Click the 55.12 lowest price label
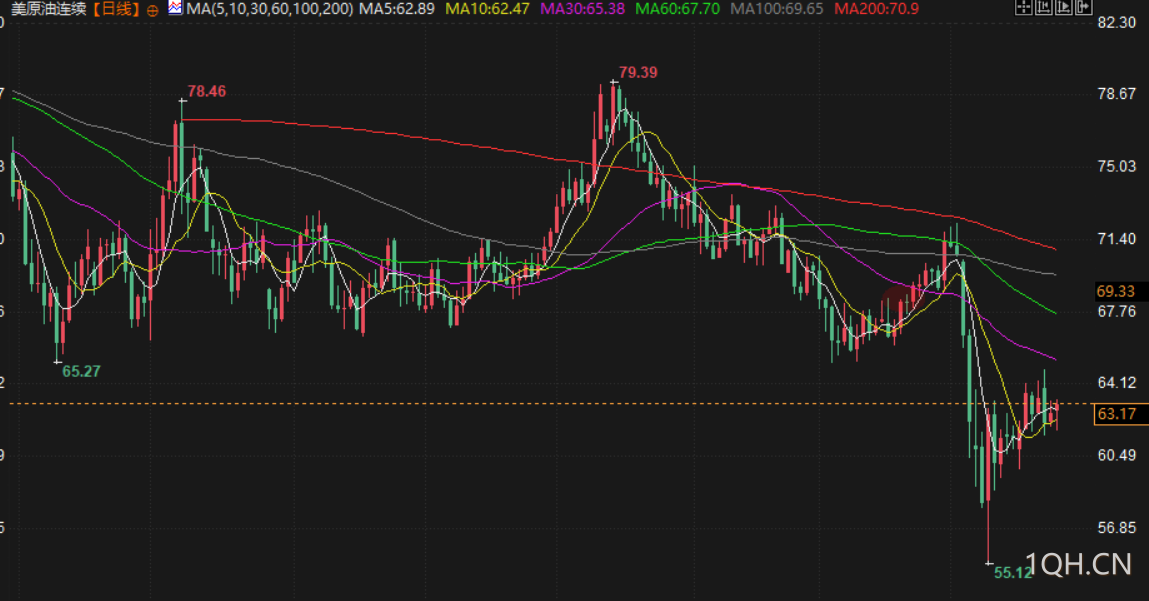This screenshot has width=1149, height=601. coord(1013,573)
